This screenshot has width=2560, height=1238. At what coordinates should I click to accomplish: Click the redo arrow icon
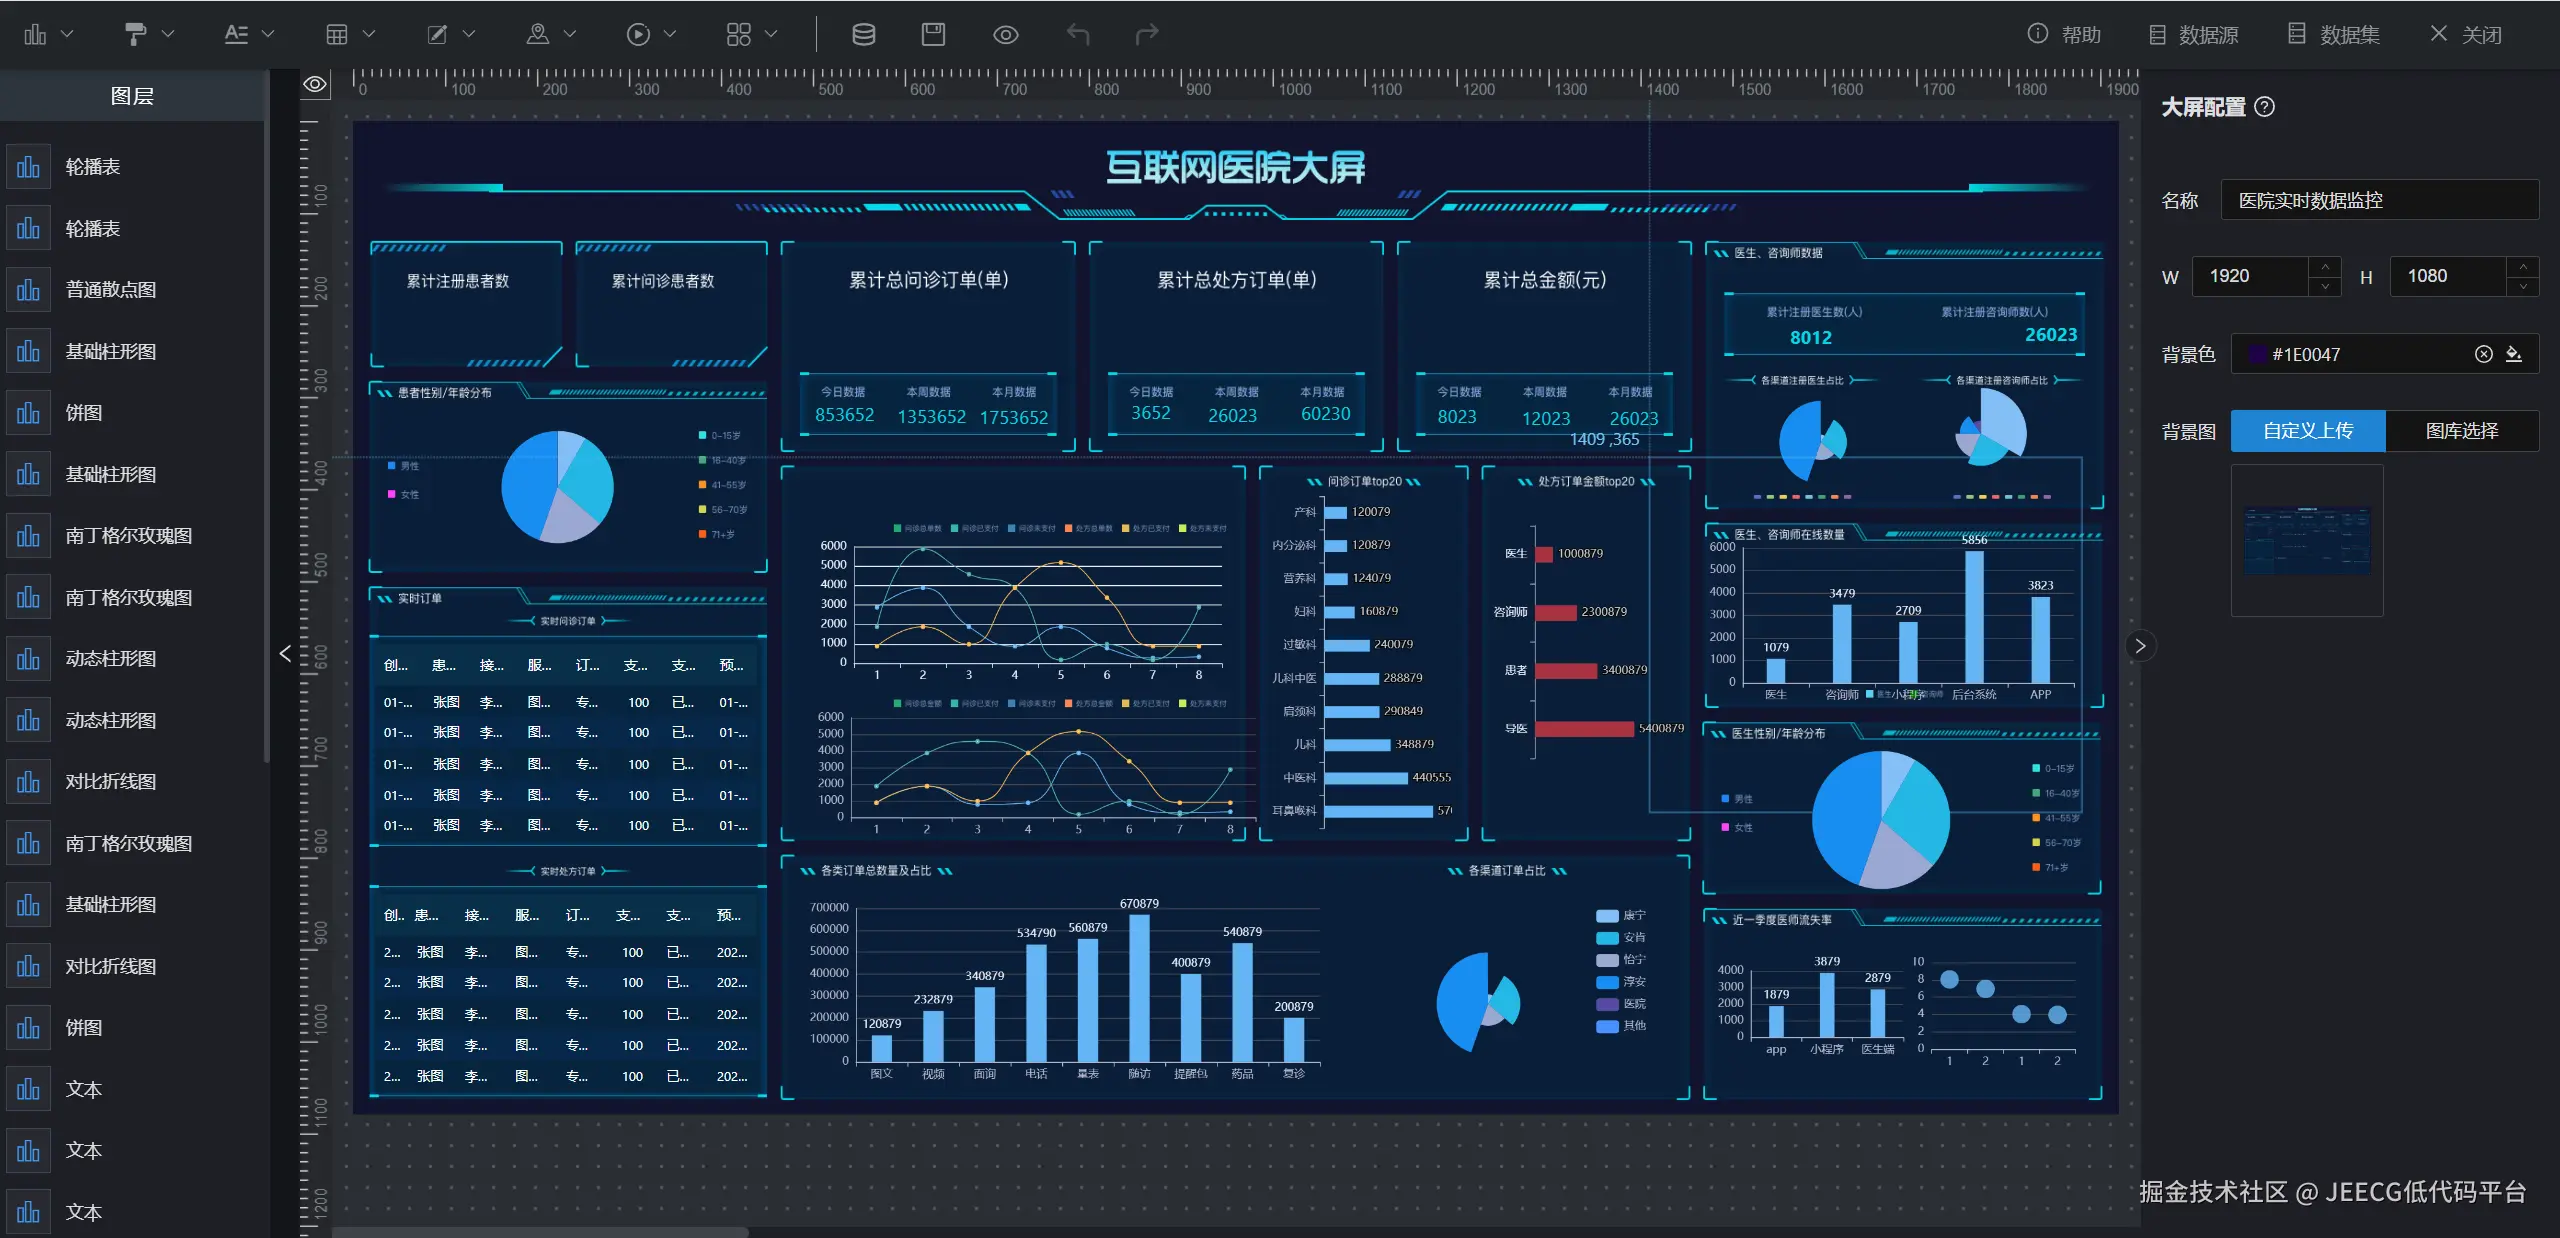click(1147, 35)
